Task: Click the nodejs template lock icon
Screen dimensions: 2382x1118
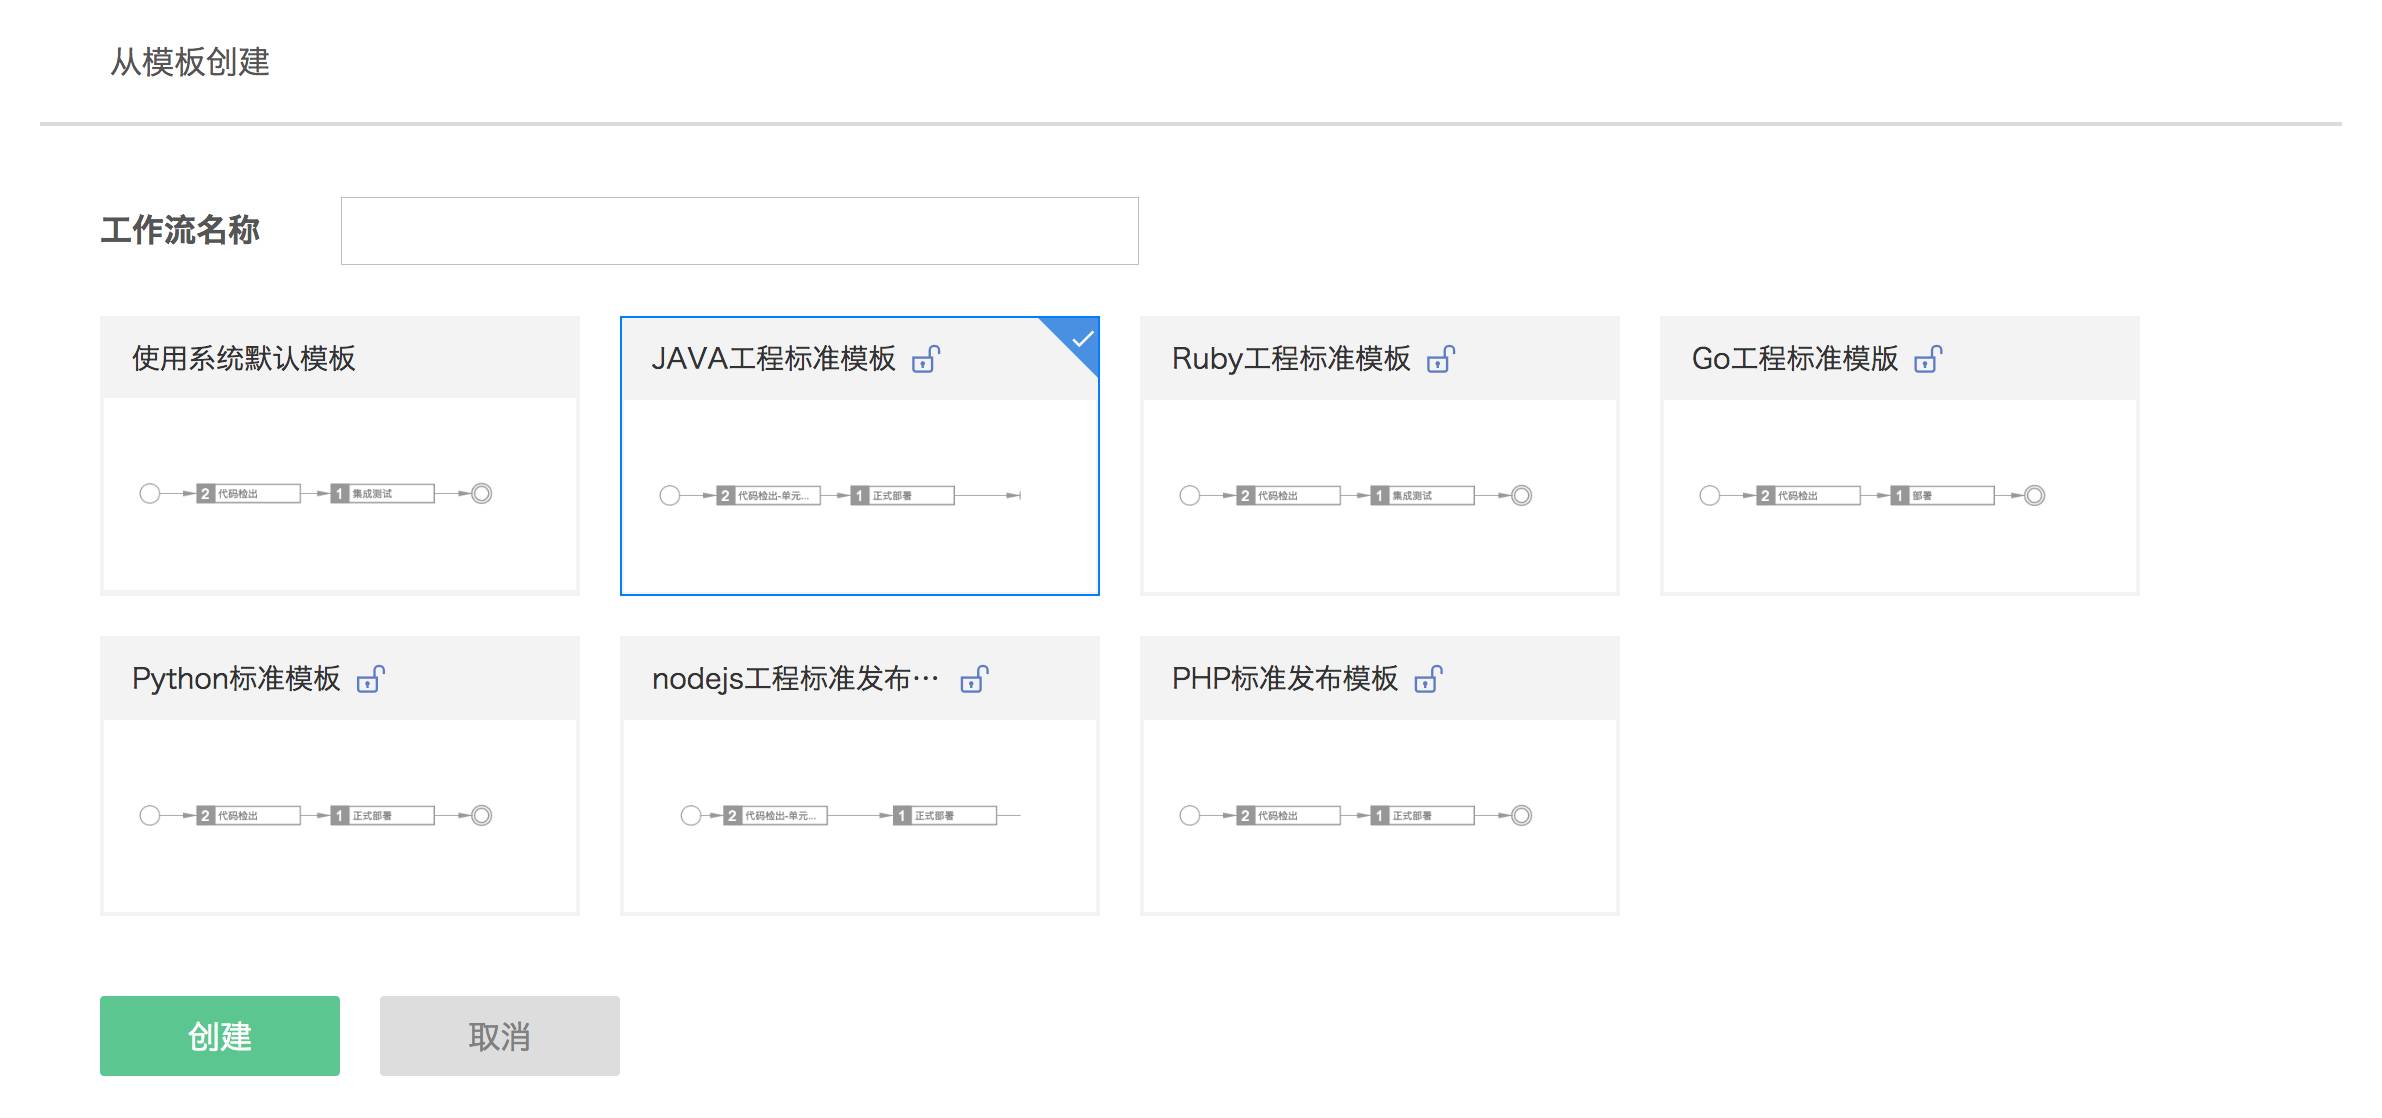Action: [974, 679]
